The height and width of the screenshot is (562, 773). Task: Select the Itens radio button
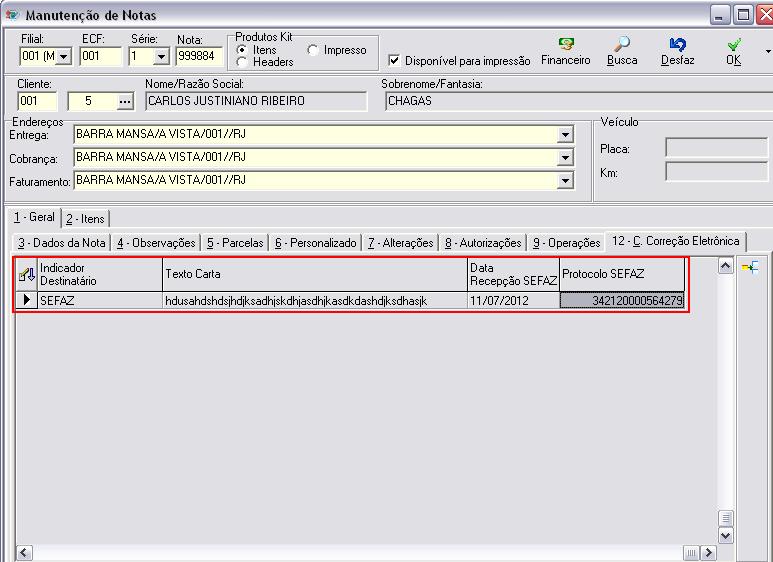(242, 49)
